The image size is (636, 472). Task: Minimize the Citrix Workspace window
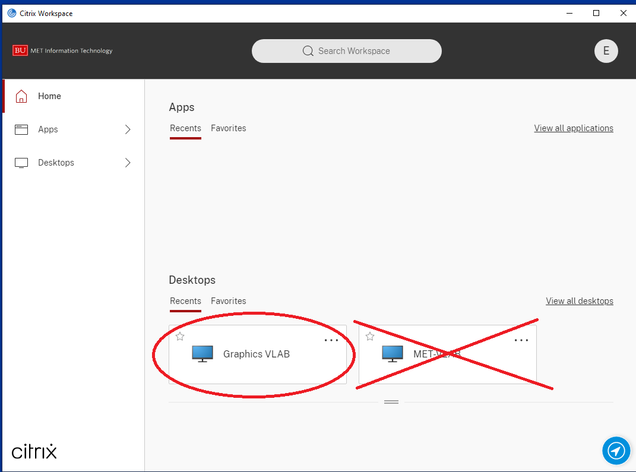pyautogui.click(x=569, y=13)
